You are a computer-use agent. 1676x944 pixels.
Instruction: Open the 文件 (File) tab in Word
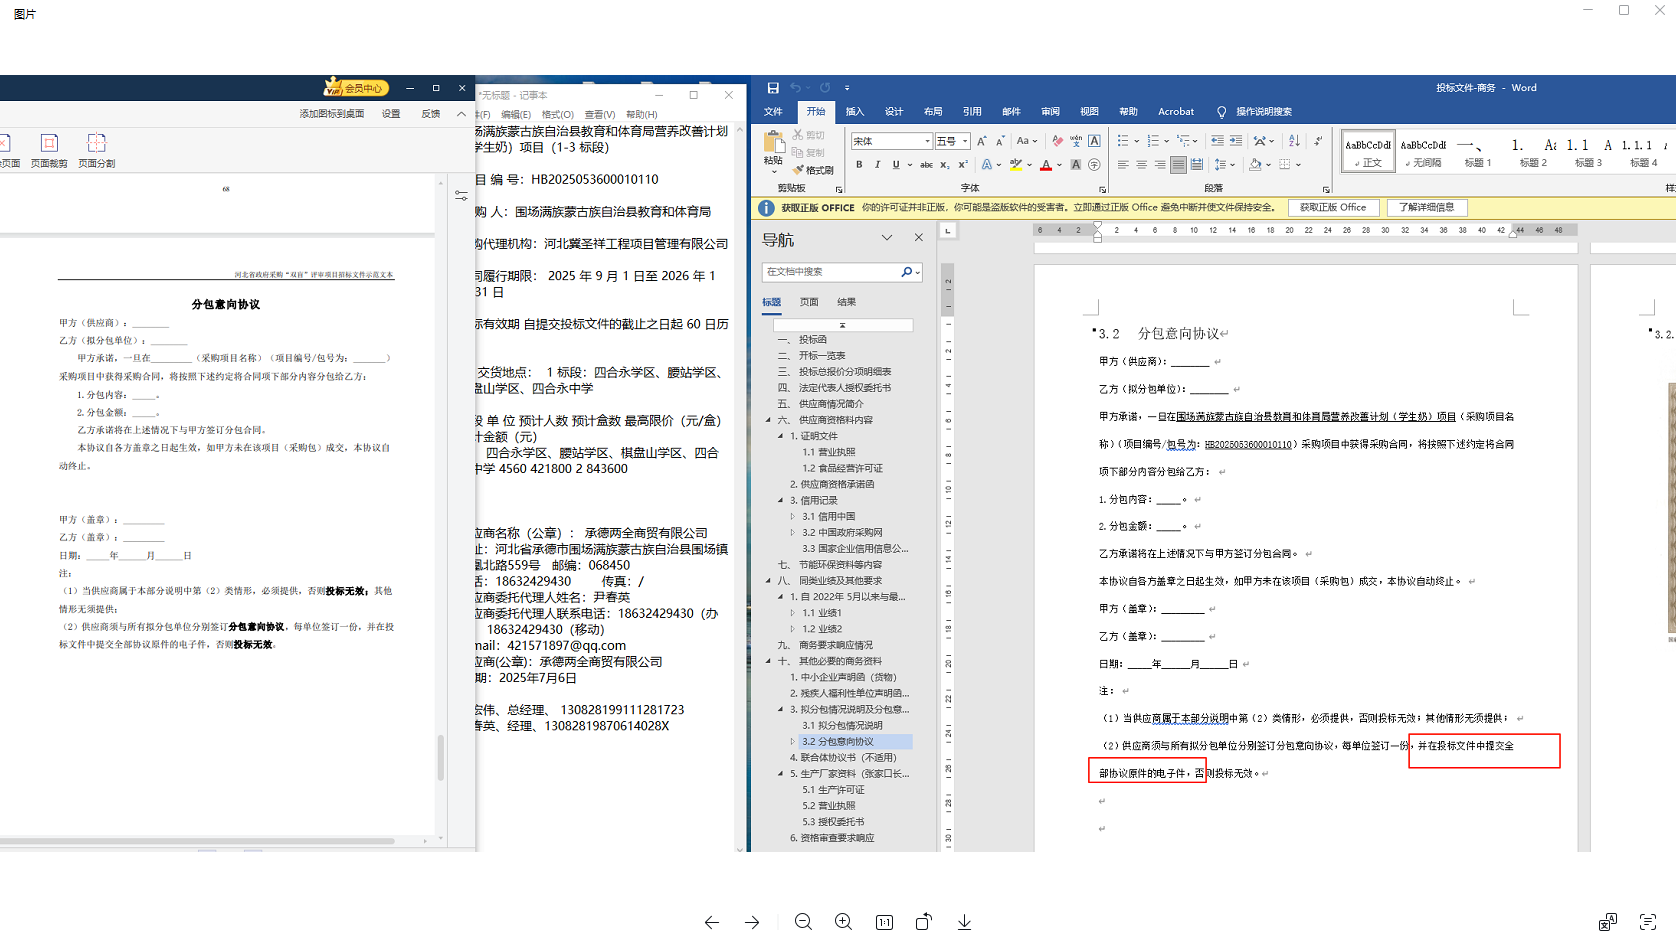(773, 112)
